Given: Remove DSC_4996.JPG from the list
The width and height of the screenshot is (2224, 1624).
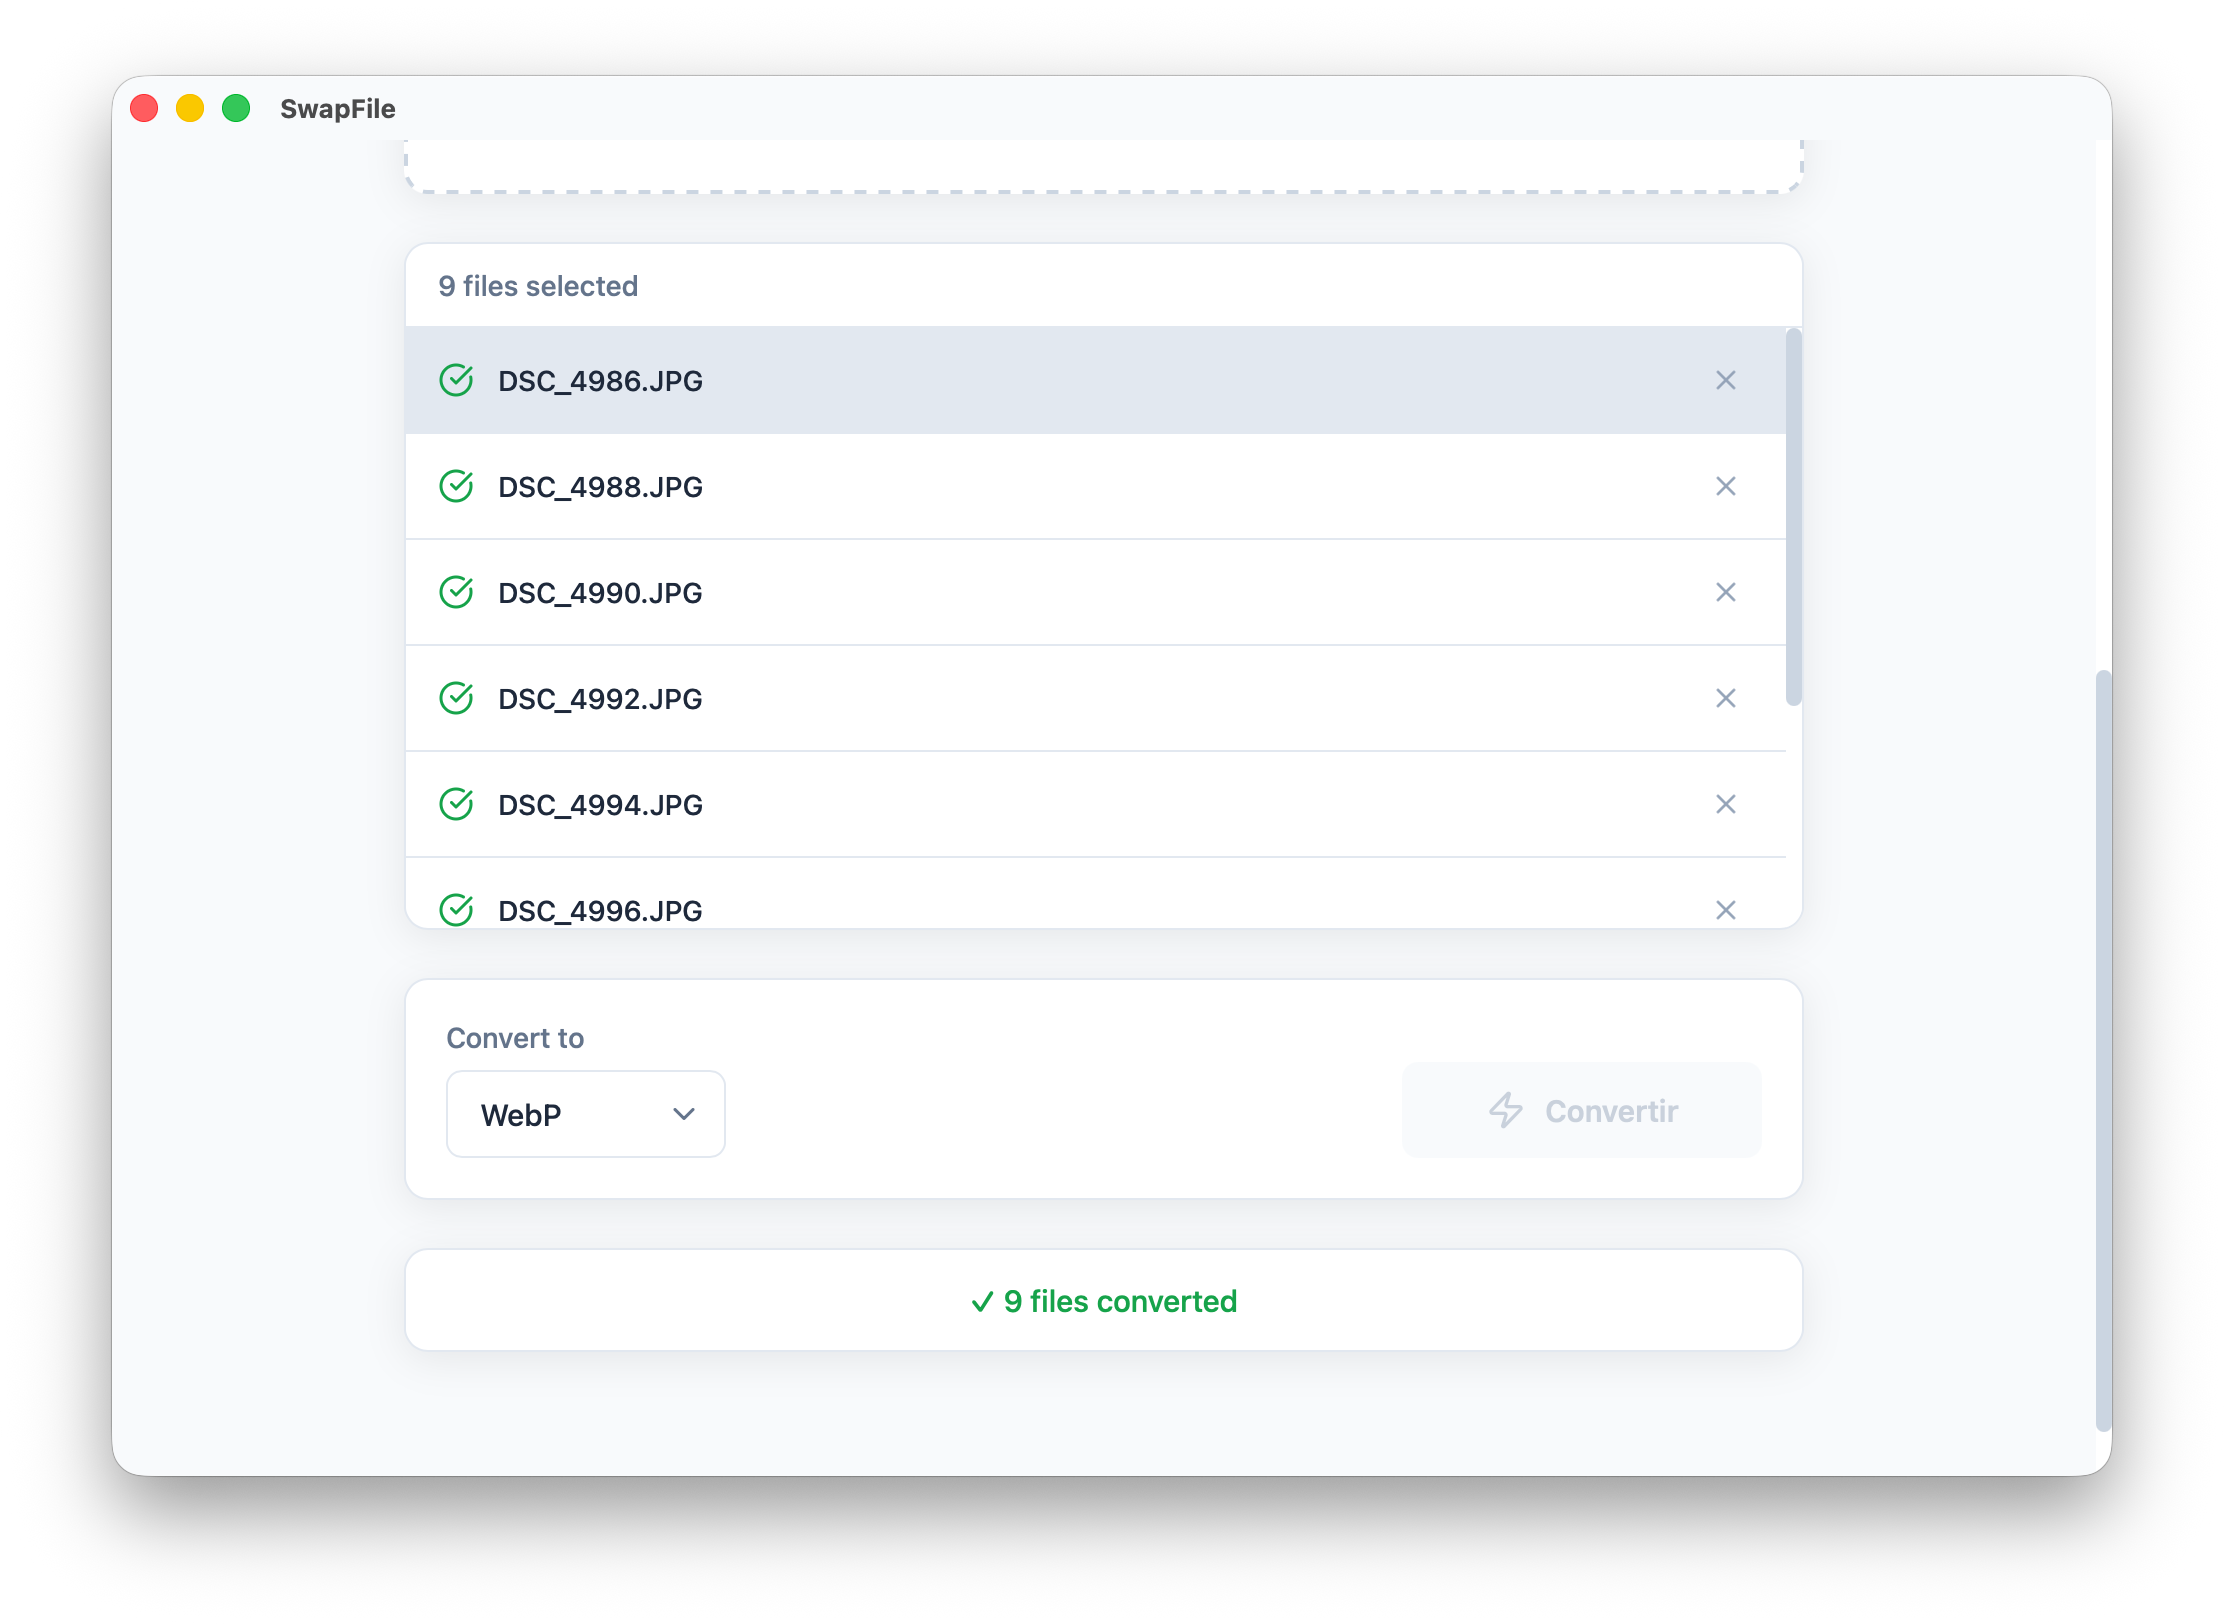Looking at the screenshot, I should click(1726, 910).
